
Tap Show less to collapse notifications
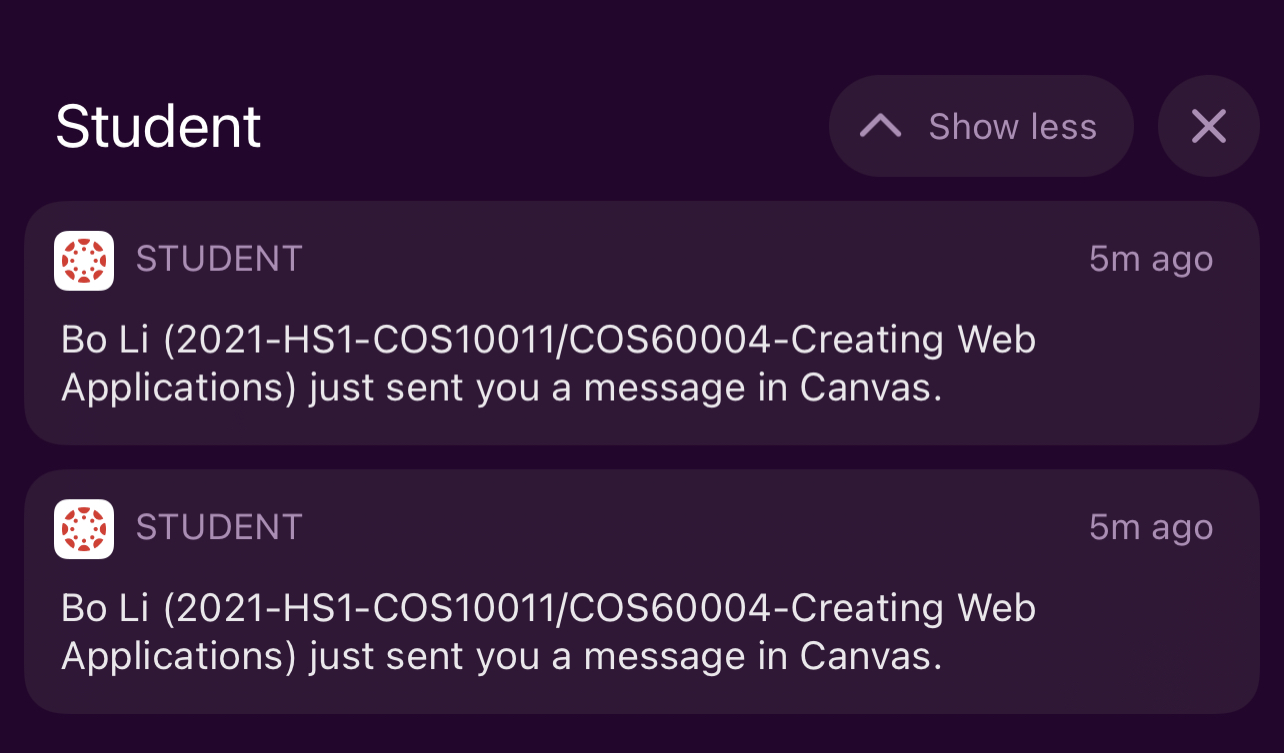[x=1012, y=126]
